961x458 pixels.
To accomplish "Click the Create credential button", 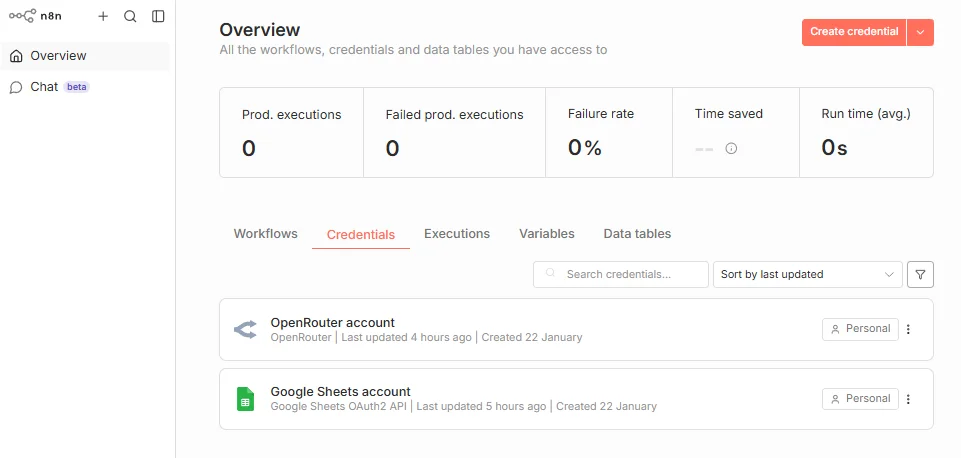I will (854, 32).
